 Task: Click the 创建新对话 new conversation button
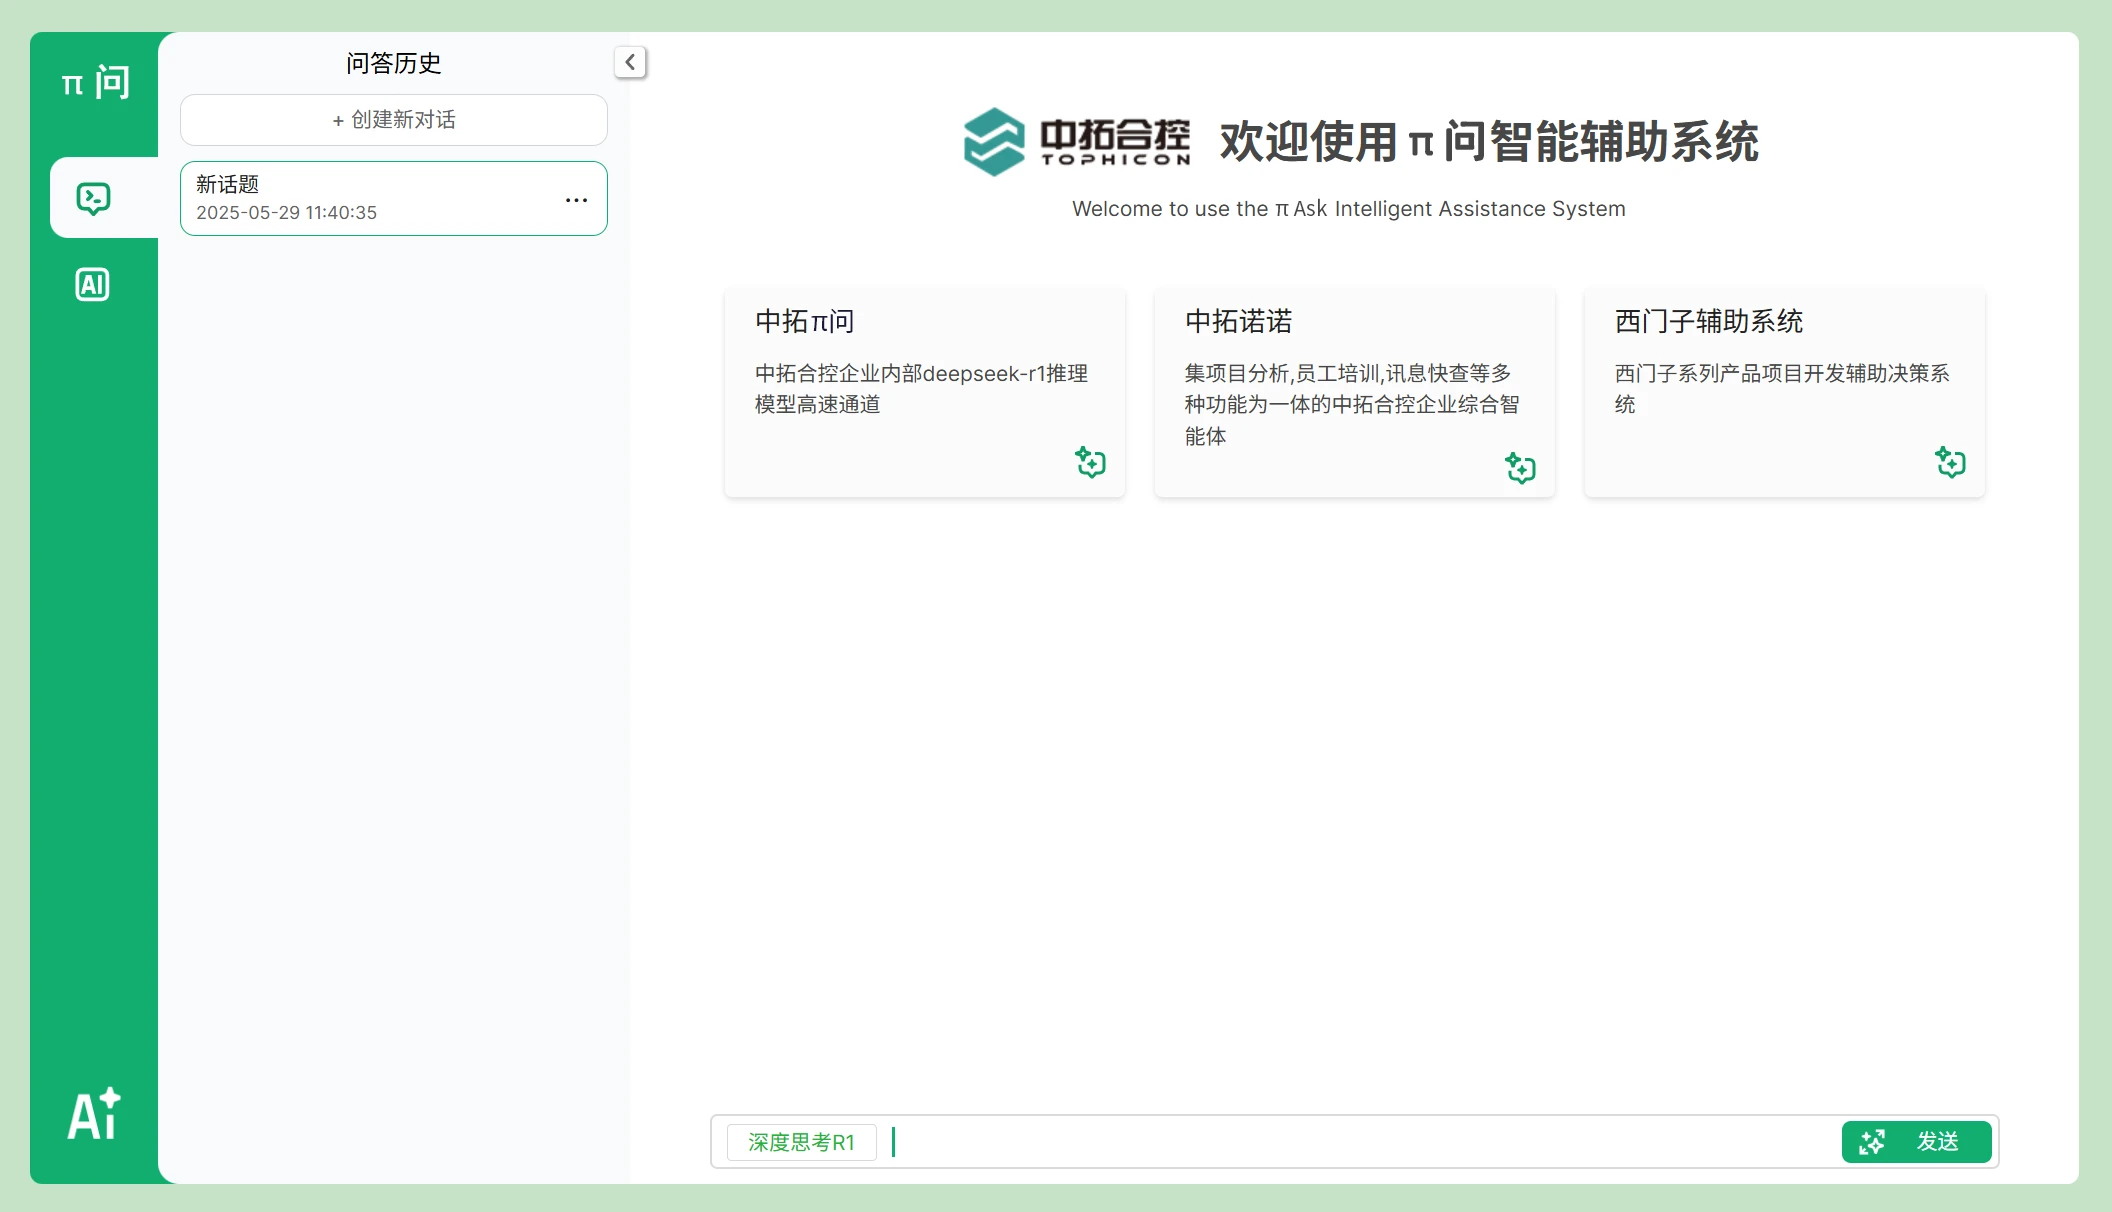394,120
